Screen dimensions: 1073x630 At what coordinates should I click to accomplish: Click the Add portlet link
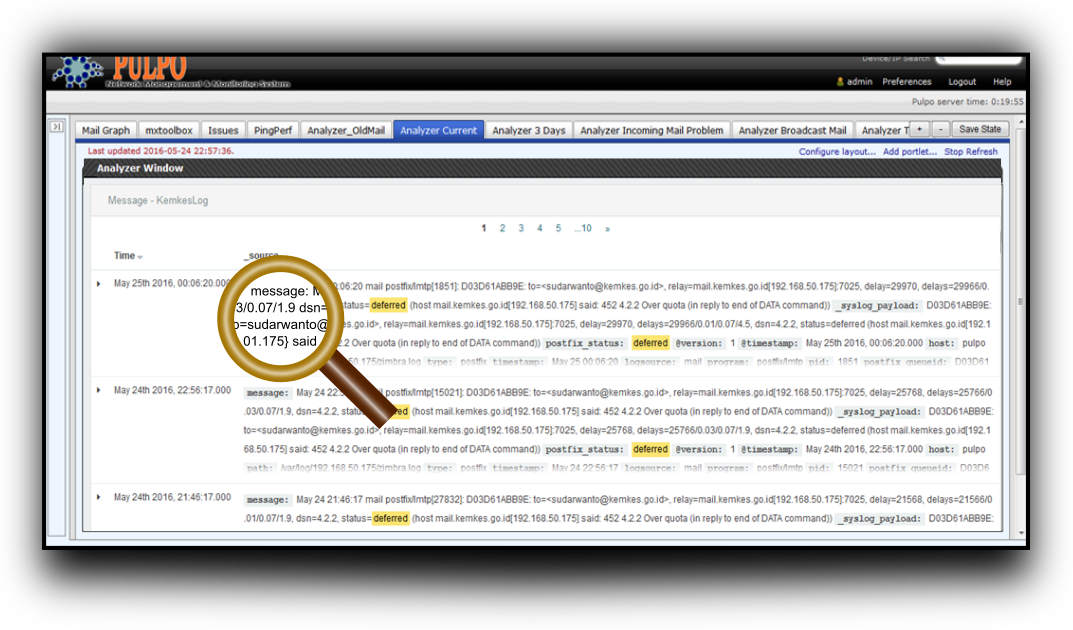tap(910, 152)
